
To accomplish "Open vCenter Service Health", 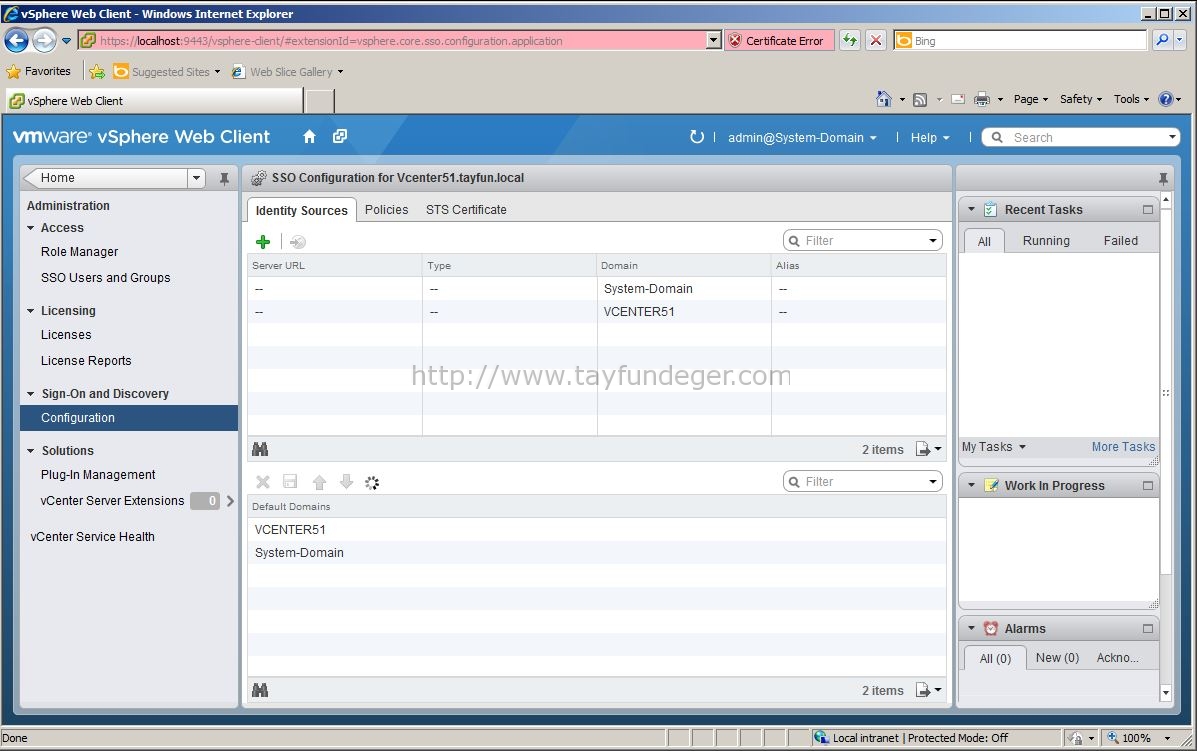I will (92, 537).
